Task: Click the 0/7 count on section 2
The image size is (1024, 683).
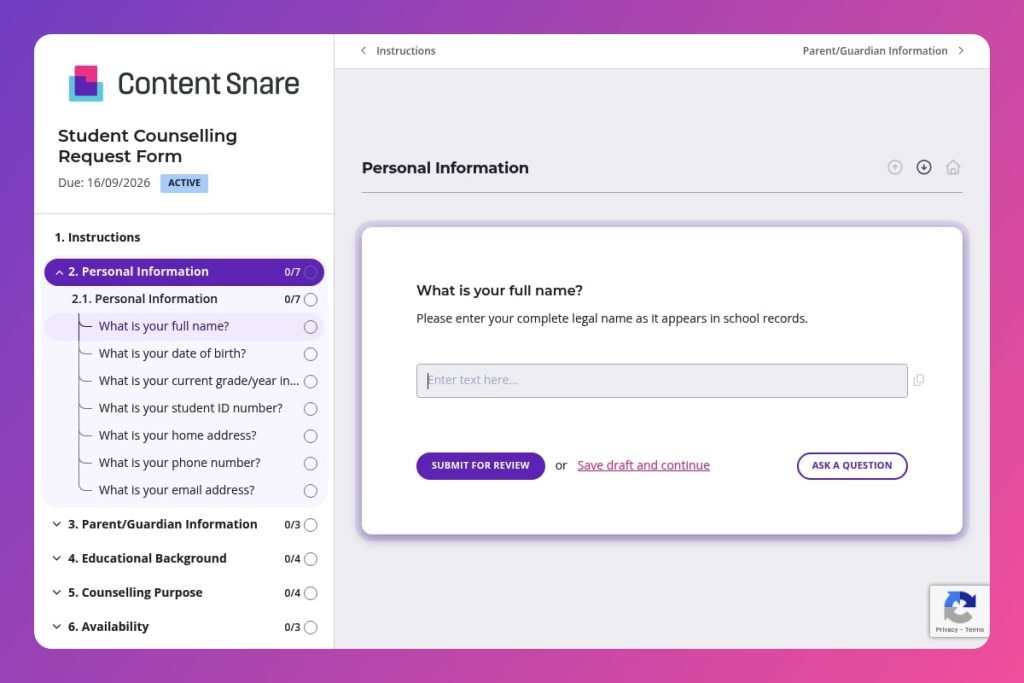Action: (292, 272)
